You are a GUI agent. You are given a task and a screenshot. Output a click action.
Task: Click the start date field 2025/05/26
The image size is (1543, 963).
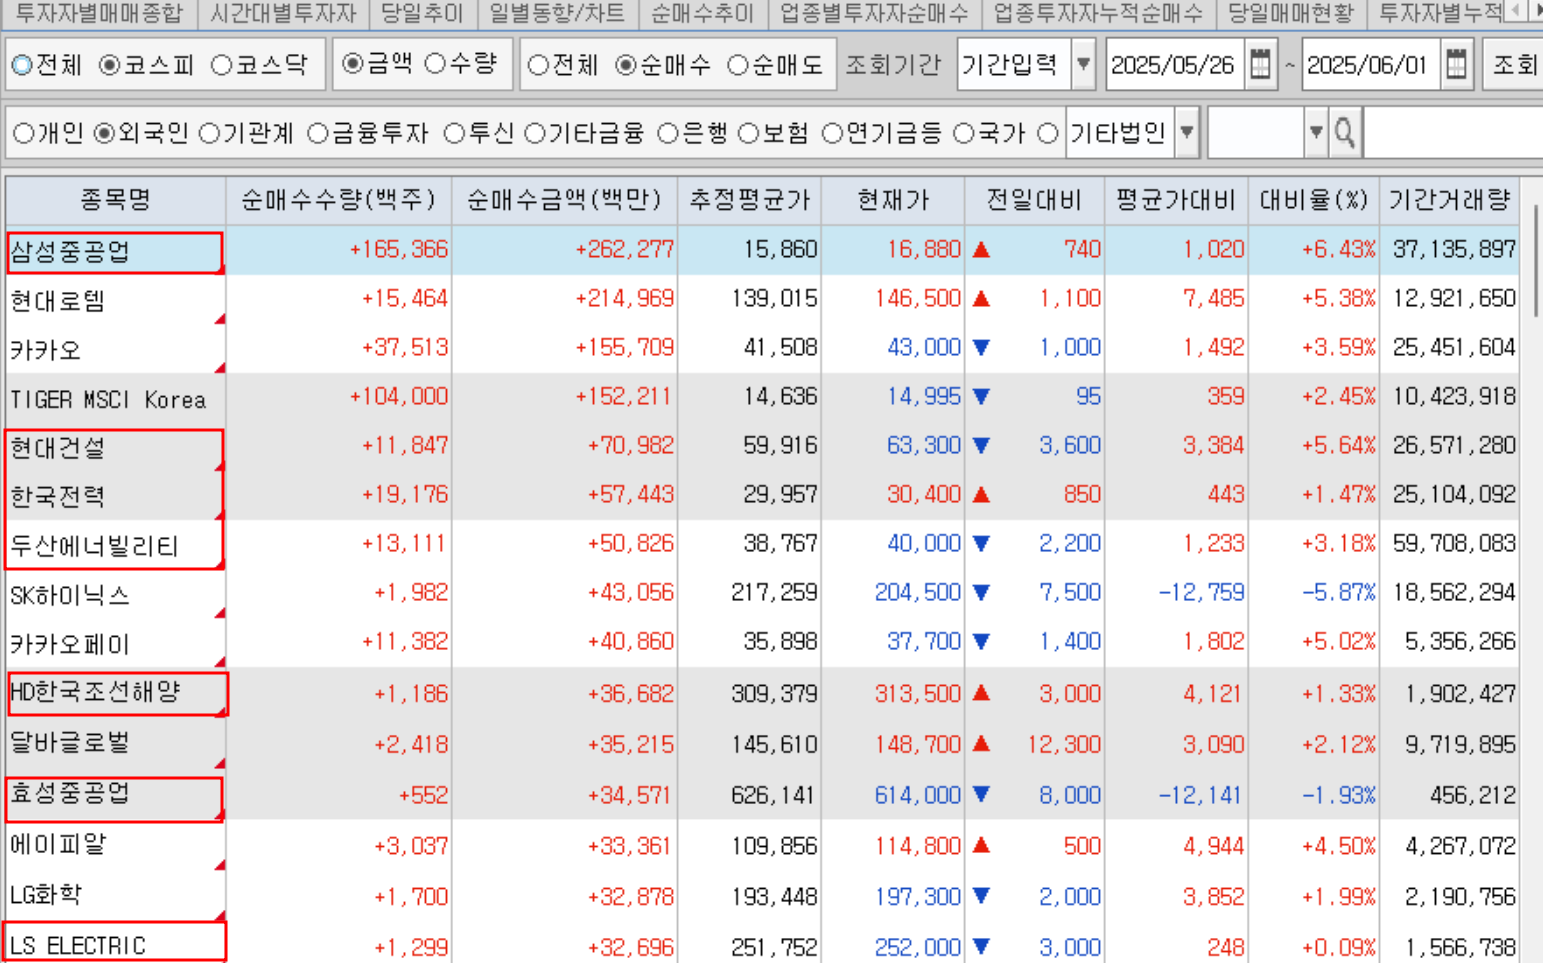coord(1173,65)
